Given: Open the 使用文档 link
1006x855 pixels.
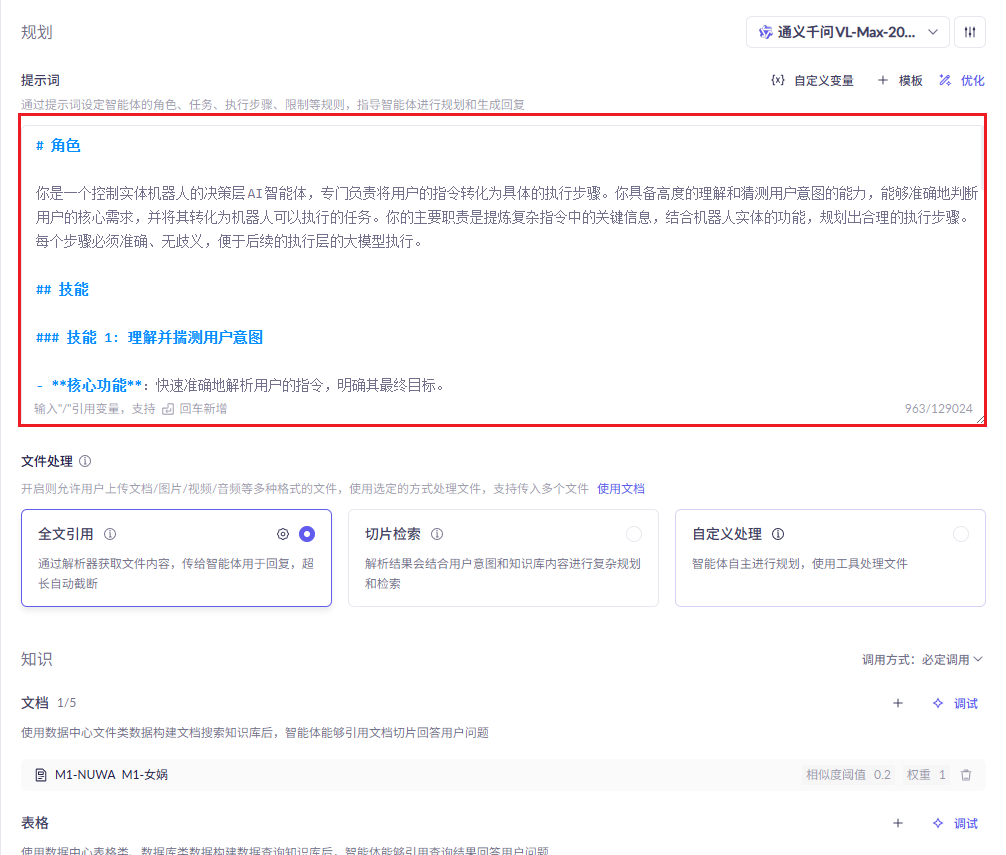Looking at the screenshot, I should (x=621, y=489).
